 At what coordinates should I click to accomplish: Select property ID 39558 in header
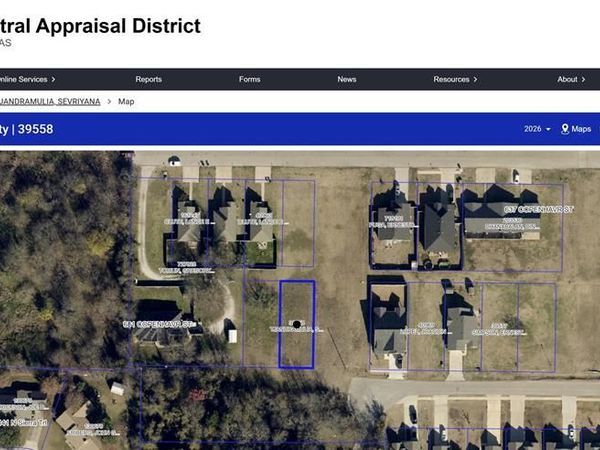[35, 129]
